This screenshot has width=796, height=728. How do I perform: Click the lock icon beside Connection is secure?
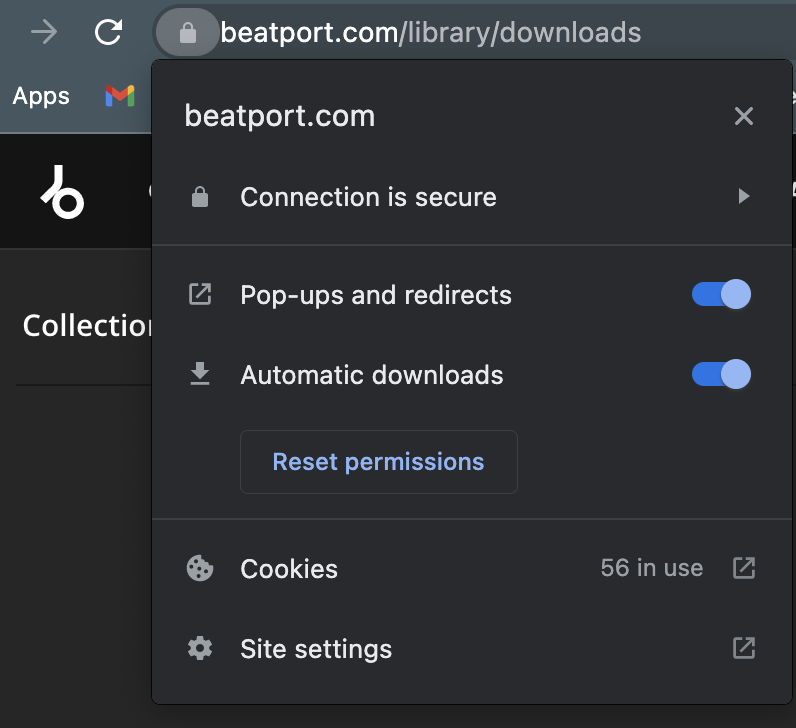[x=200, y=197]
